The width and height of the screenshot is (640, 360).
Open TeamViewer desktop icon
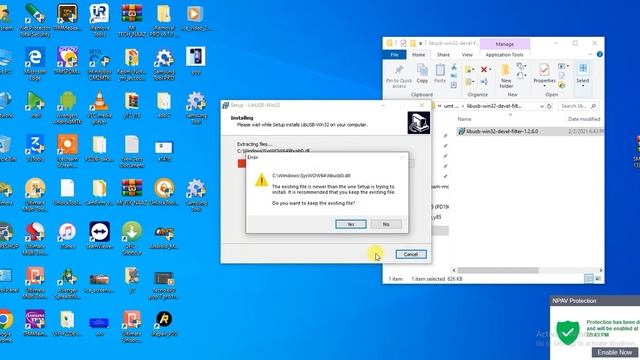coord(100,236)
